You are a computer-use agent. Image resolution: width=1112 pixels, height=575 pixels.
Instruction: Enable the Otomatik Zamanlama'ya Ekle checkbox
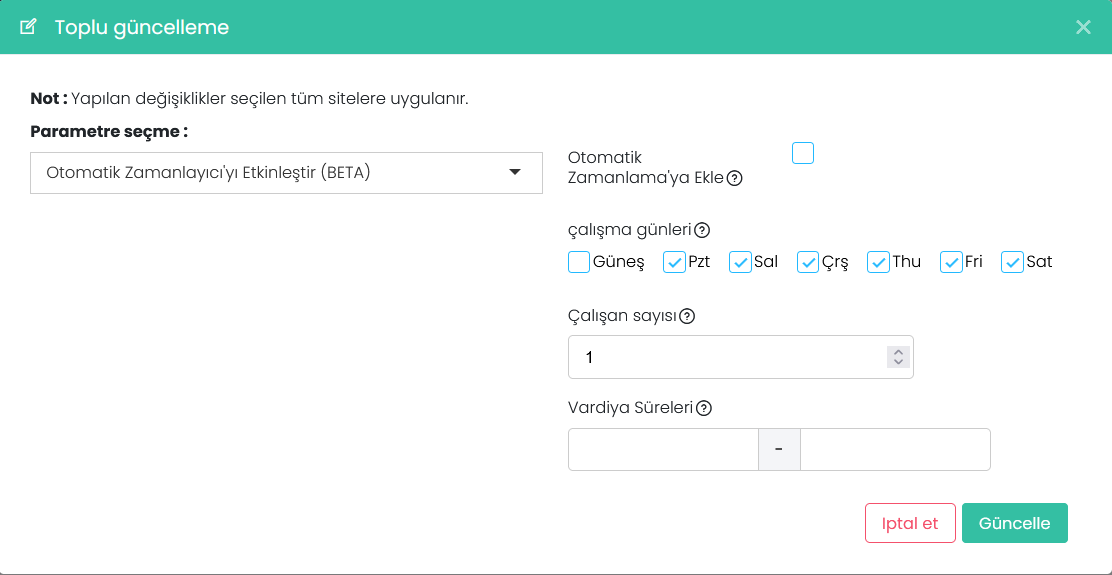(803, 153)
